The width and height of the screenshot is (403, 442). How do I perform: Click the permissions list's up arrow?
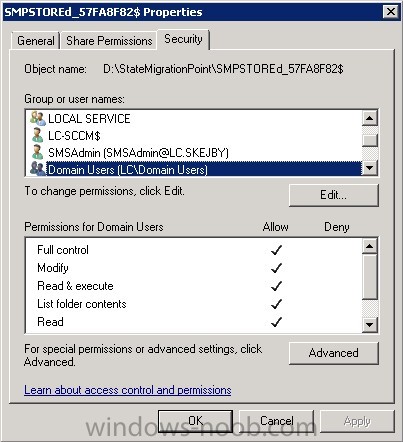tap(370, 246)
